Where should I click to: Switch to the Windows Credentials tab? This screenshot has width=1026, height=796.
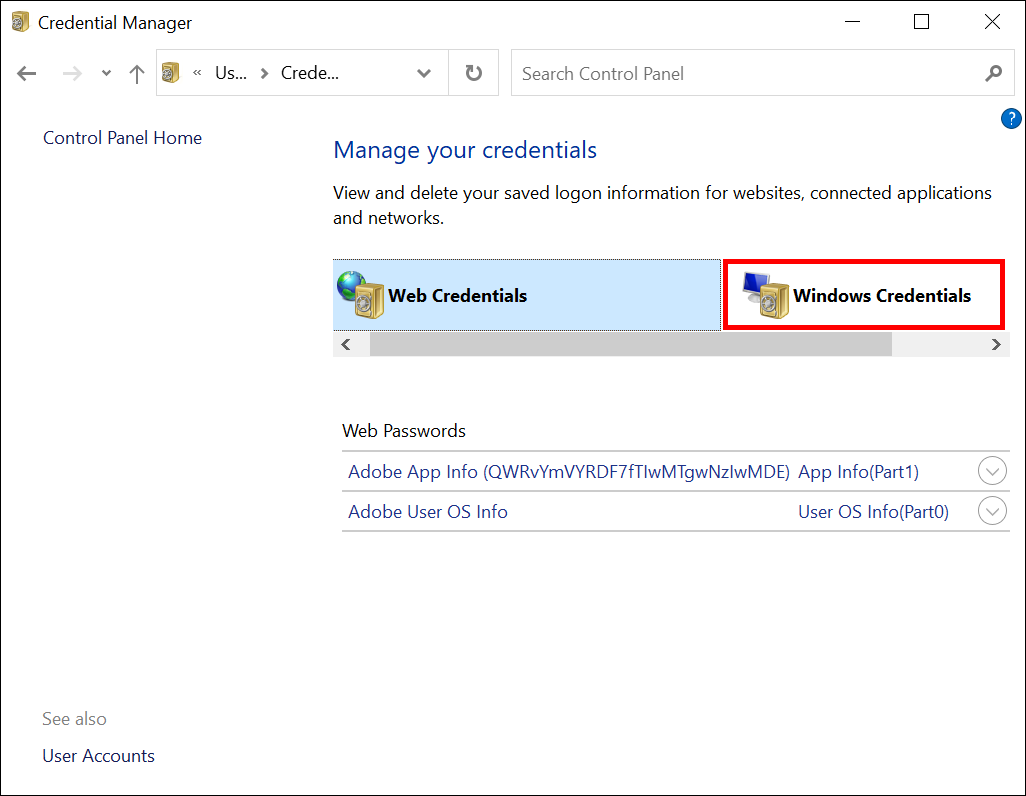click(881, 295)
